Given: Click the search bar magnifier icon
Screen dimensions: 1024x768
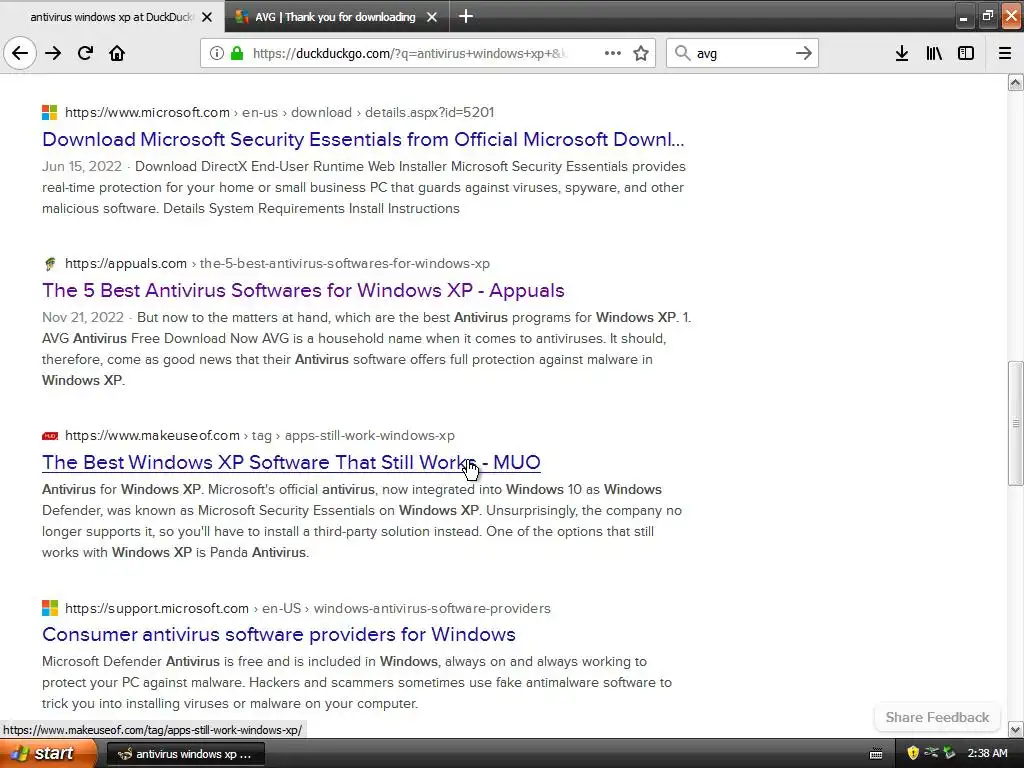Looking at the screenshot, I should 682,53.
